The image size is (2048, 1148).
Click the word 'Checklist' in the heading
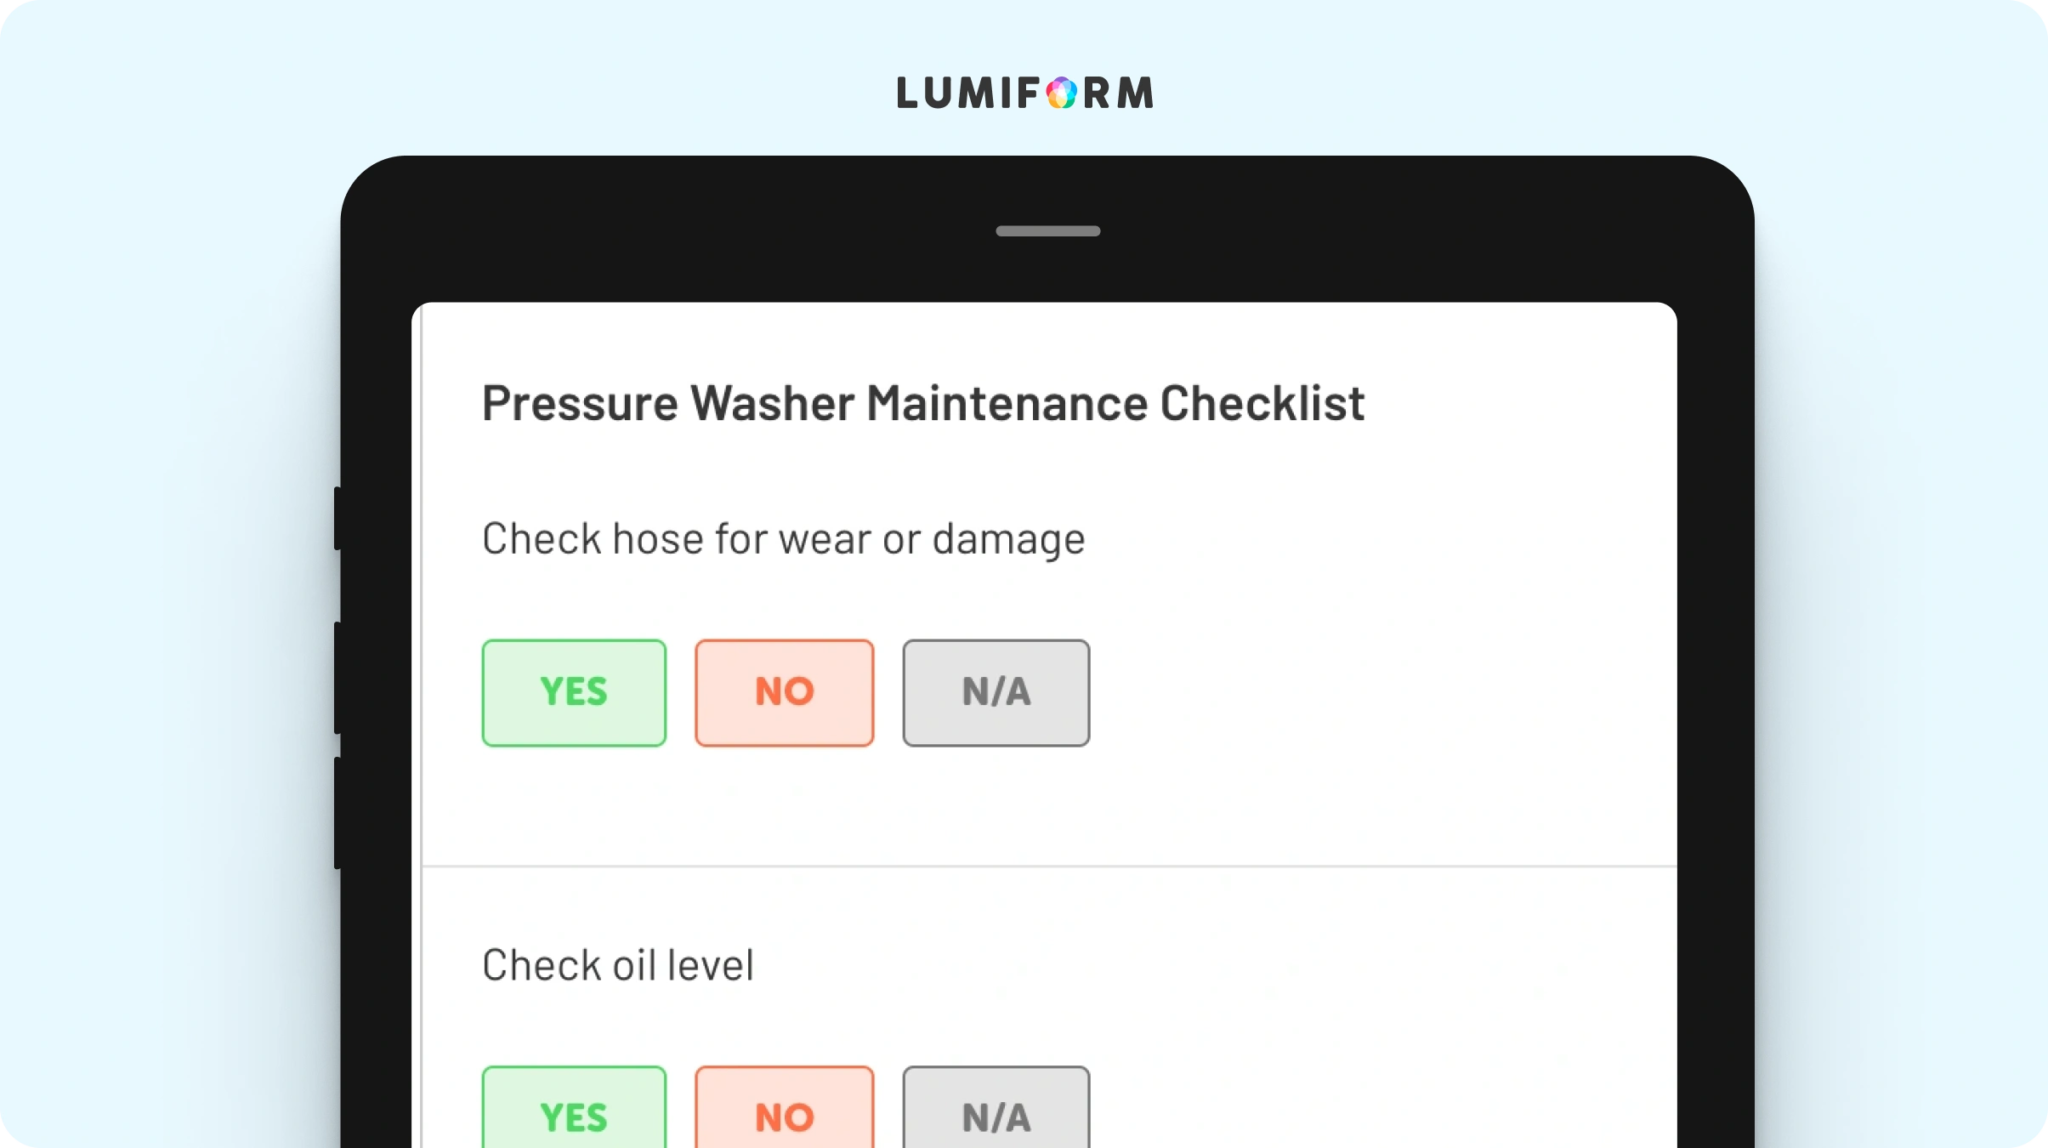pyautogui.click(x=1262, y=404)
